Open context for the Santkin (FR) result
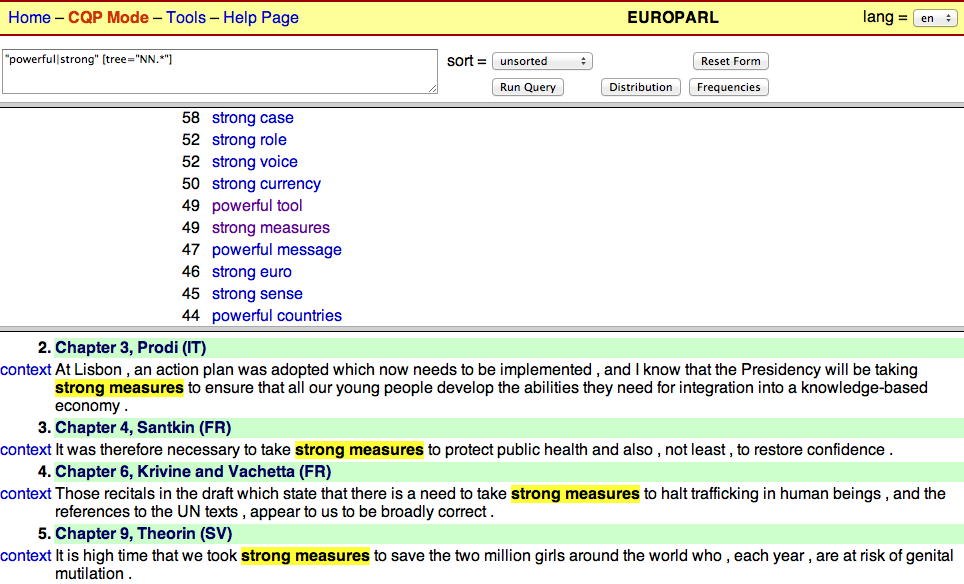The height and width of the screenshot is (584, 964). [26, 450]
